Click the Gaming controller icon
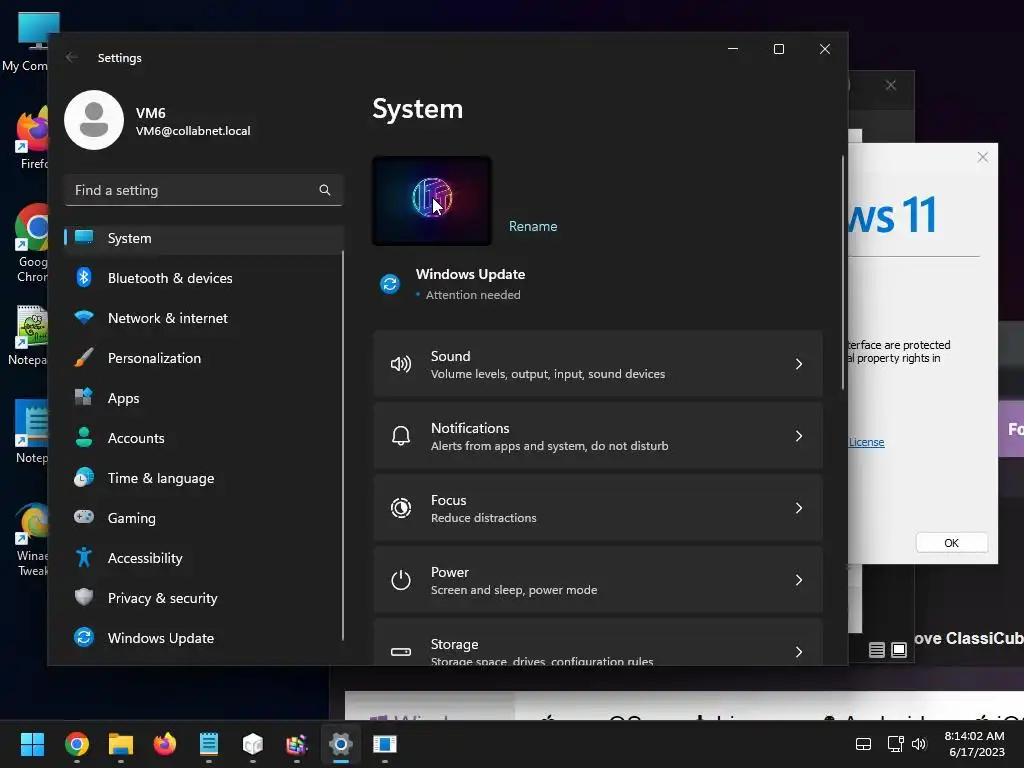The width and height of the screenshot is (1024, 768). point(84,517)
